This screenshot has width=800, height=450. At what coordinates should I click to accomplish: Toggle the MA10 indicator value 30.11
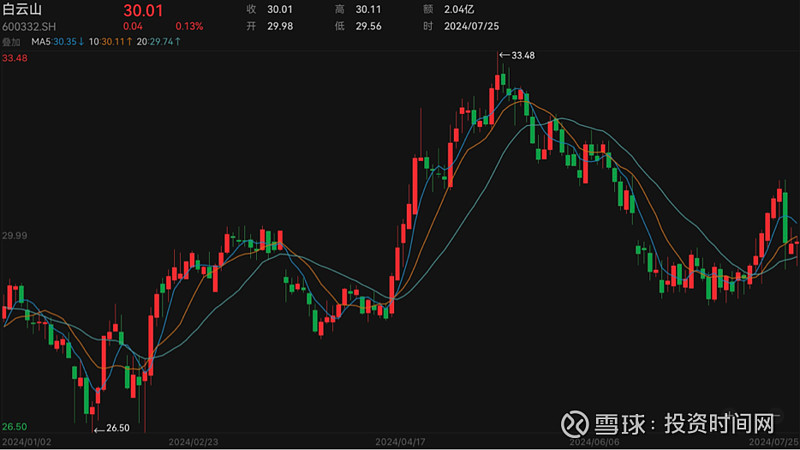[x=110, y=42]
